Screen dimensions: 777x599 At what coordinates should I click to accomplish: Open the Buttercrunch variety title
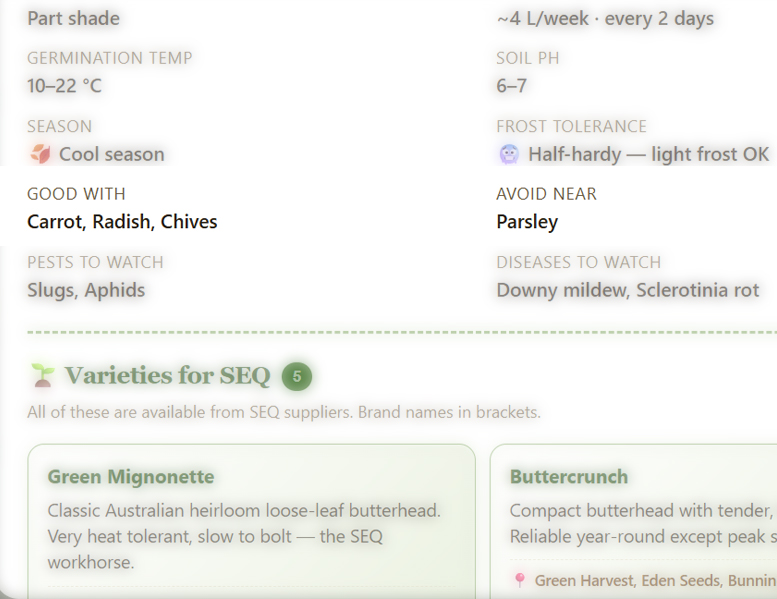pyautogui.click(x=569, y=477)
